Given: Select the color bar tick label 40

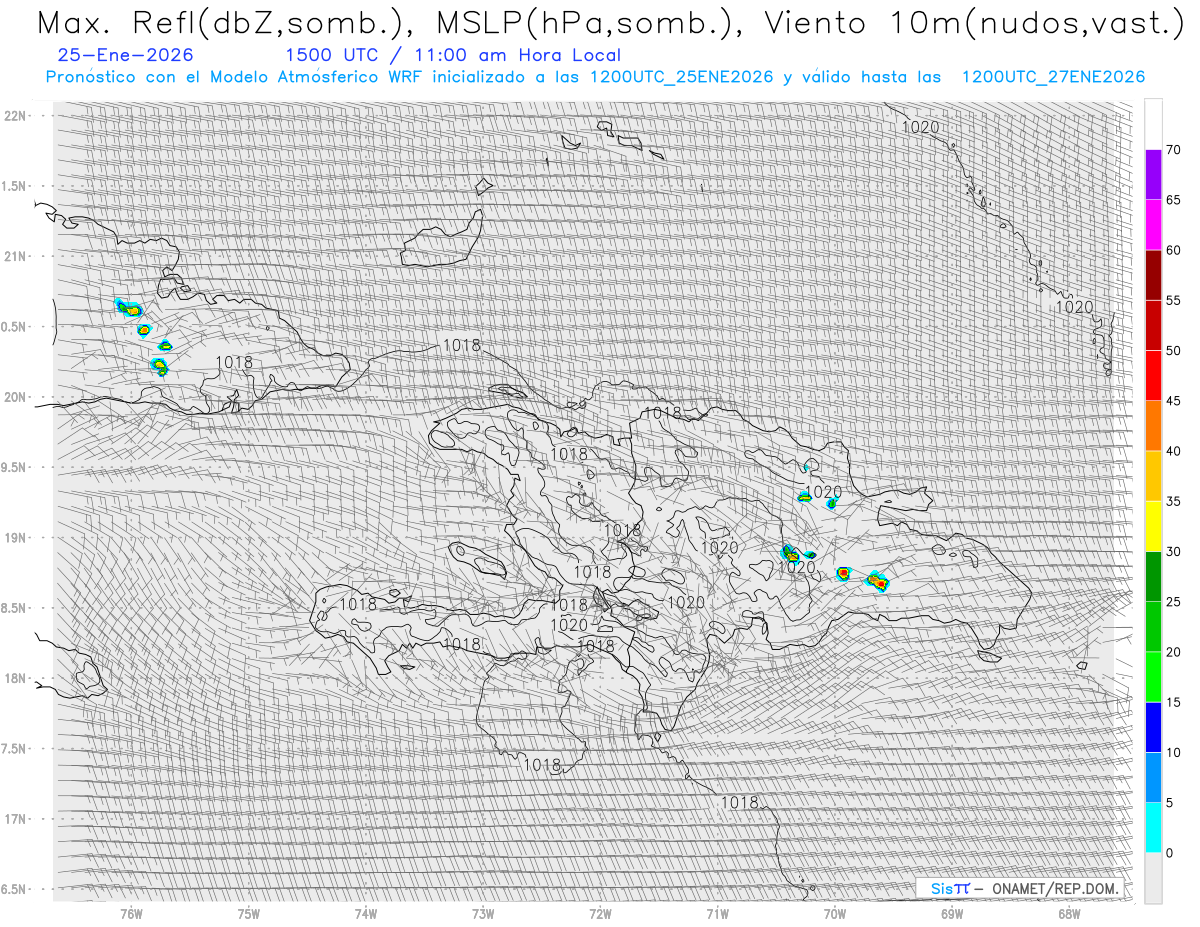Looking at the screenshot, I should click(1173, 451).
